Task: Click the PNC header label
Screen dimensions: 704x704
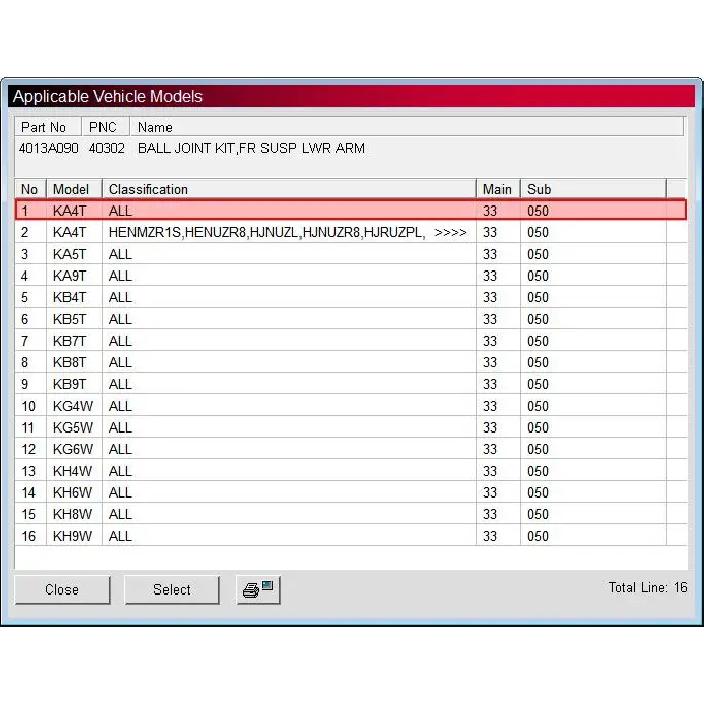Action: click(x=103, y=128)
